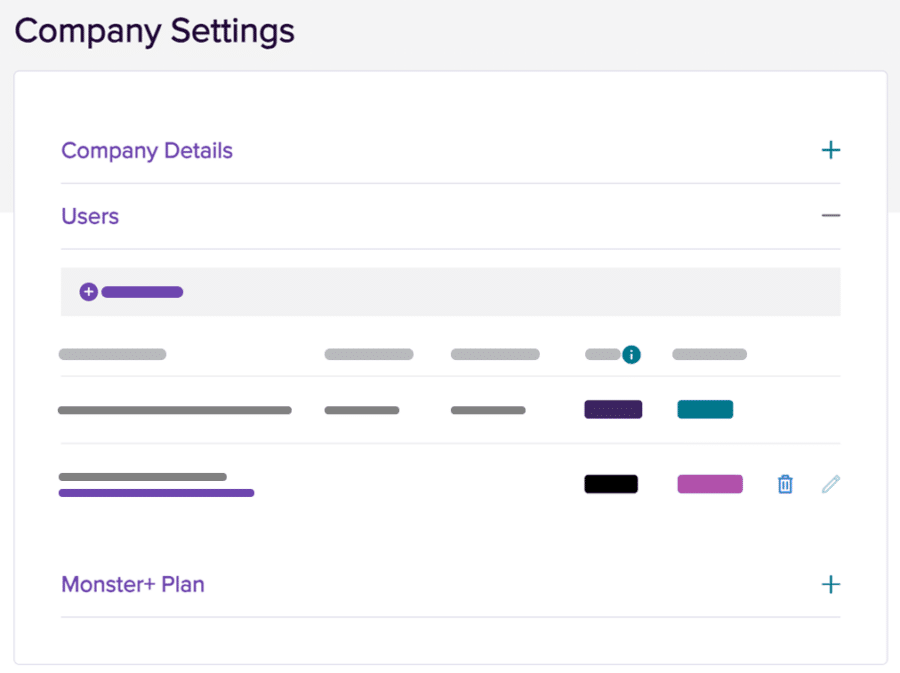The height and width of the screenshot is (673, 900).
Task: Click the minus icon beside Users
Action: point(830,215)
